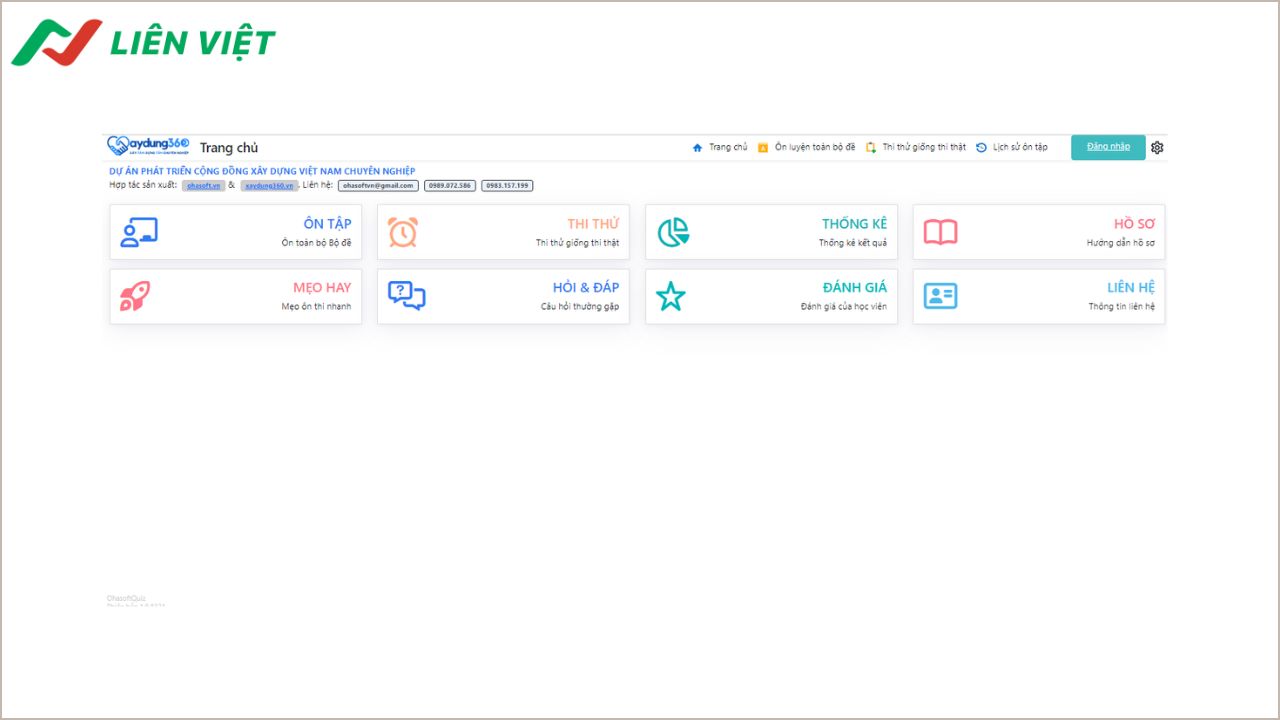Click the subtitle Mẹo ôn thi nhanh
This screenshot has height=720, width=1280.
click(x=316, y=307)
